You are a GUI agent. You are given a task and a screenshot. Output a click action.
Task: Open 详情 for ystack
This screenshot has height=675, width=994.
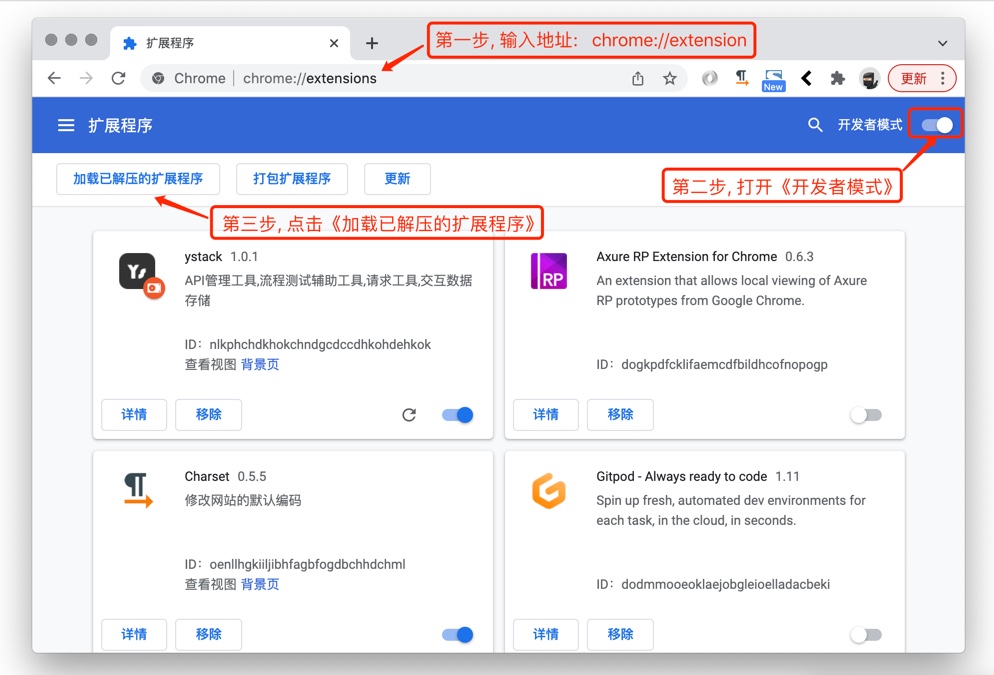pyautogui.click(x=134, y=415)
